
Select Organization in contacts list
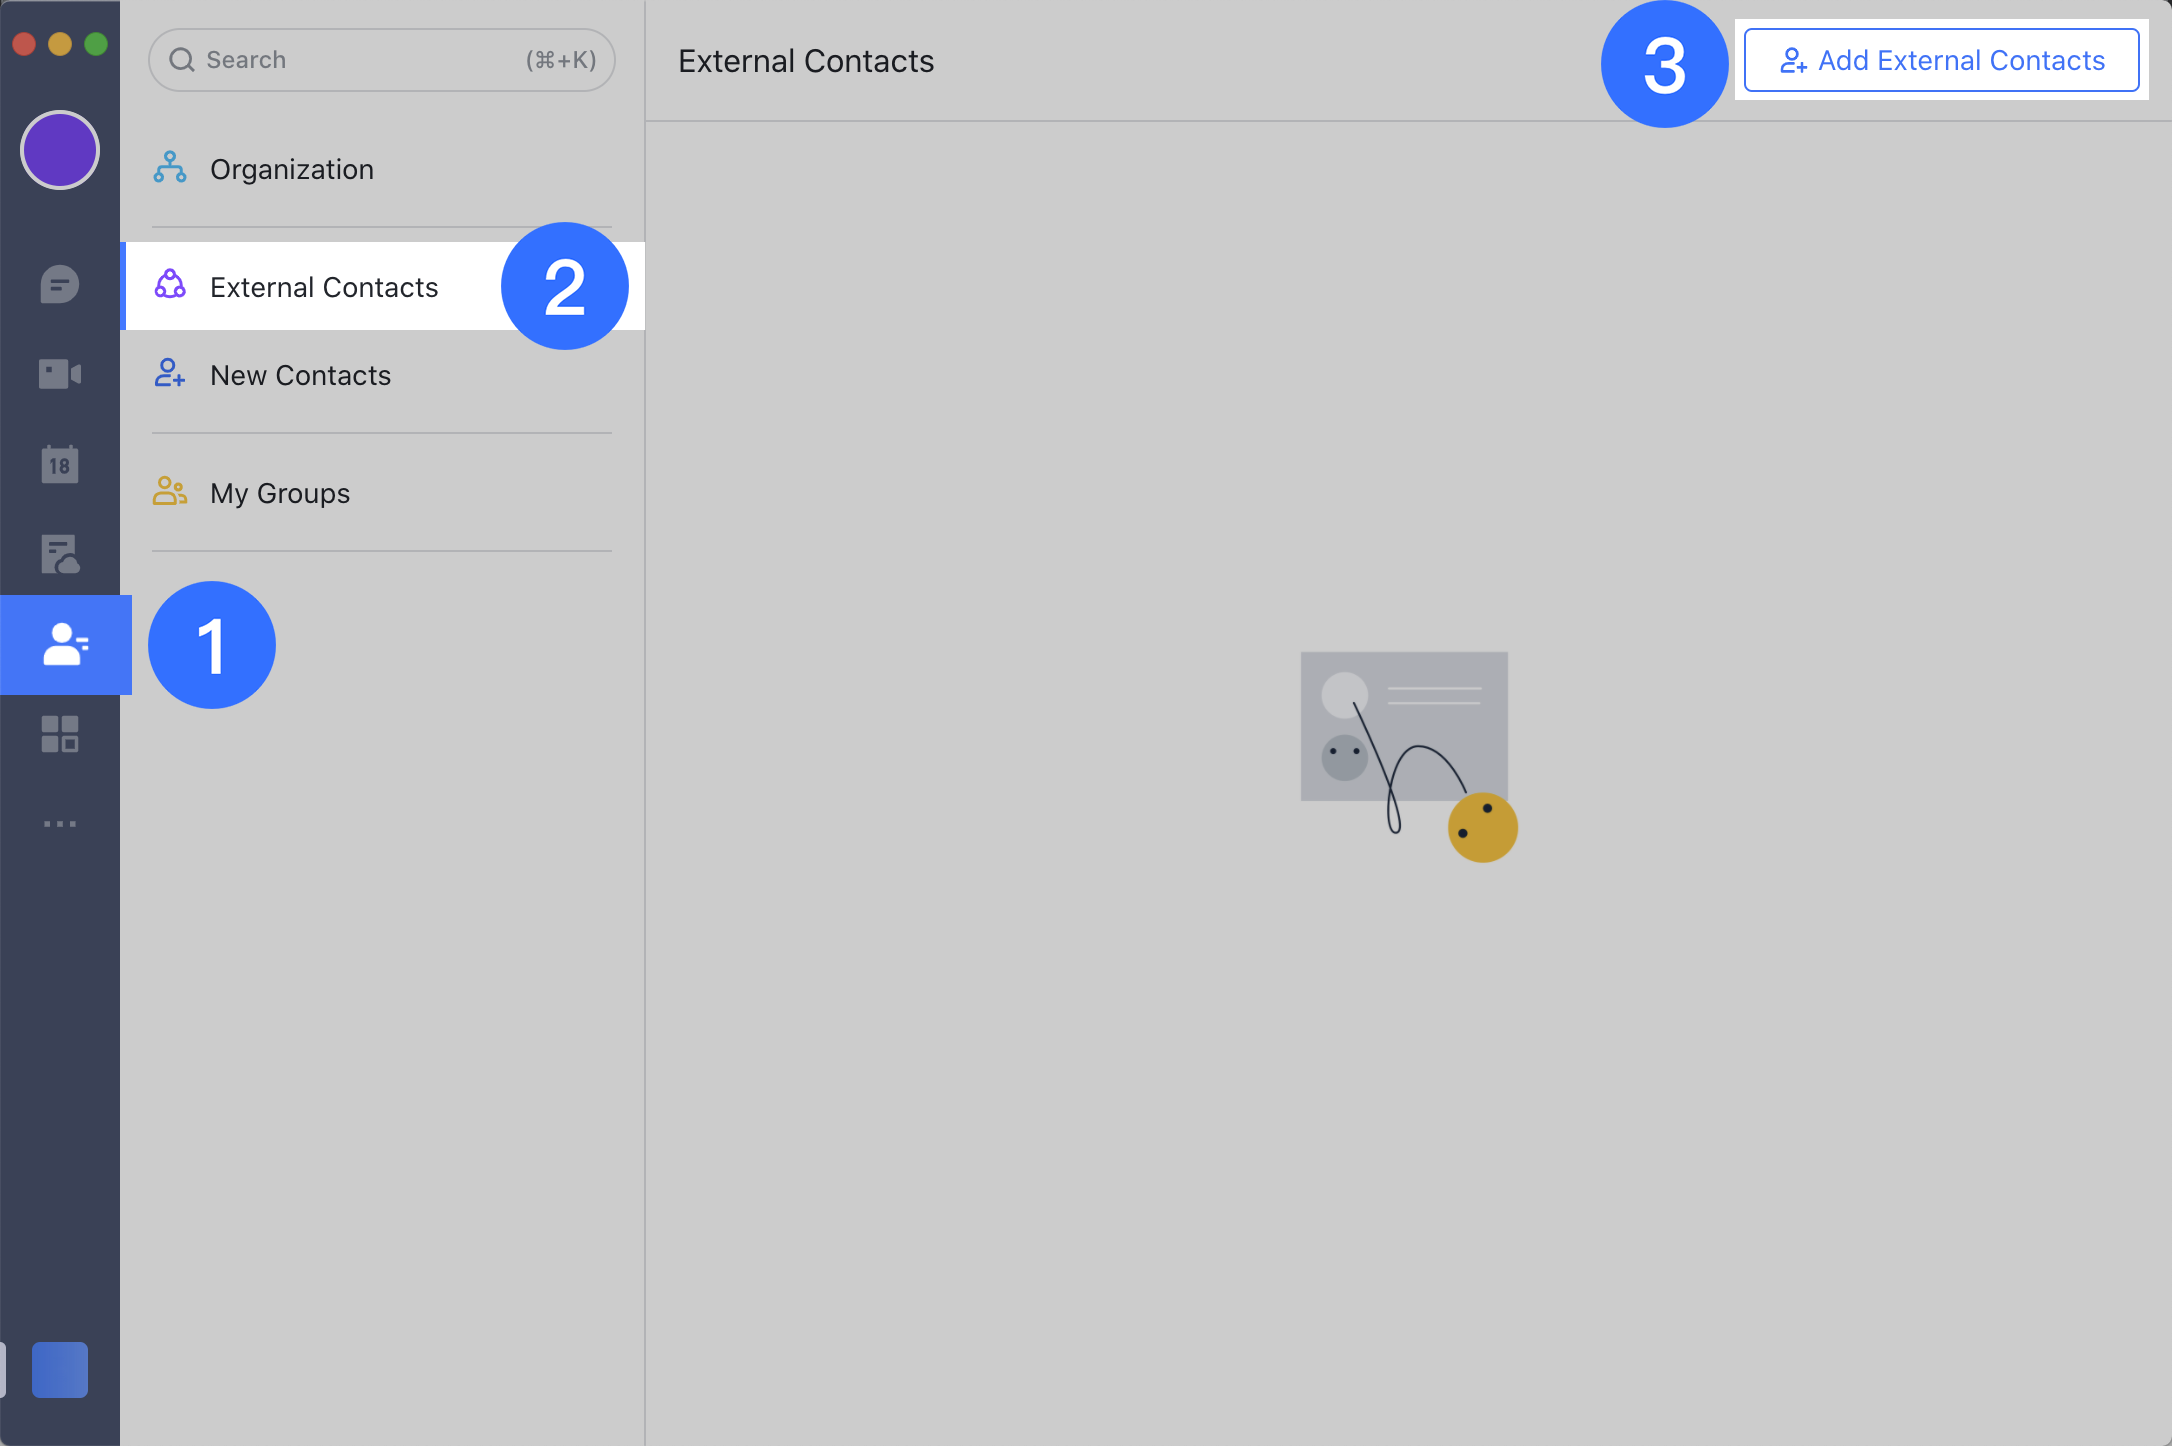pyautogui.click(x=292, y=170)
